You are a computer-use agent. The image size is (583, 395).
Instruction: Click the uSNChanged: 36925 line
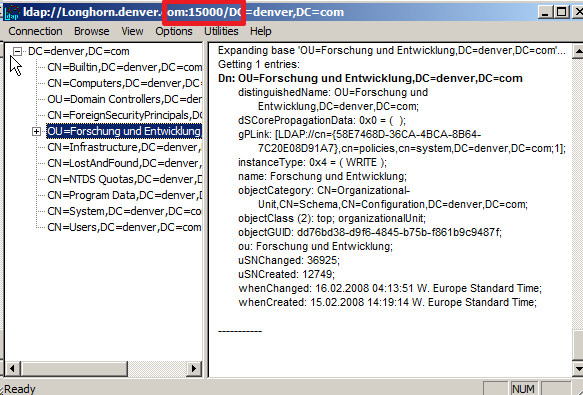tap(289, 260)
